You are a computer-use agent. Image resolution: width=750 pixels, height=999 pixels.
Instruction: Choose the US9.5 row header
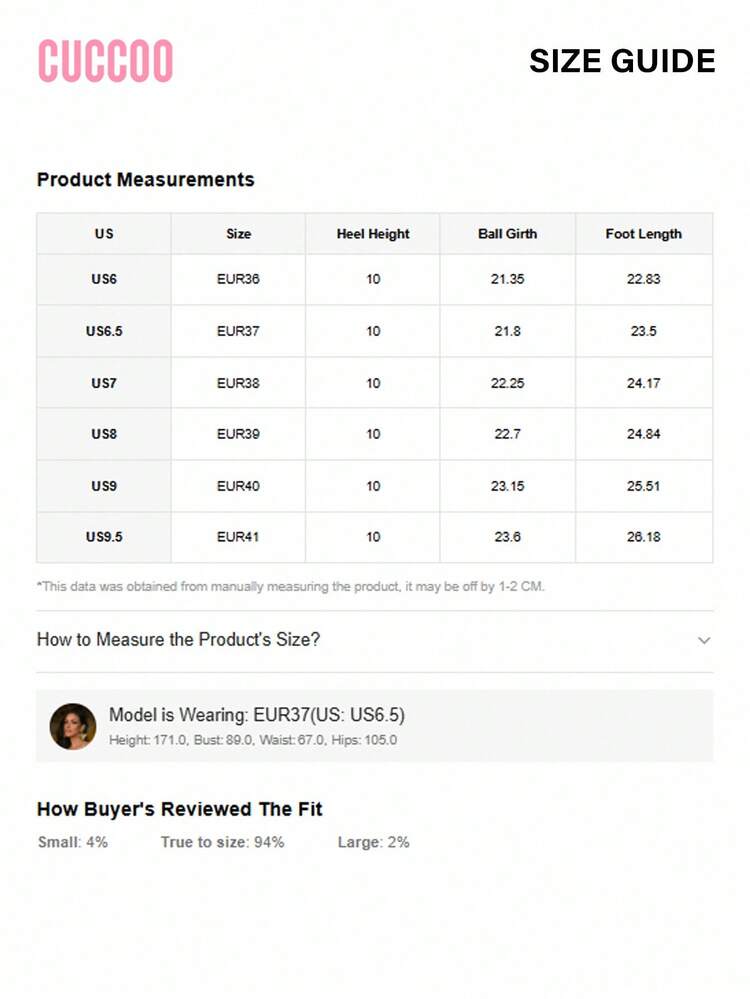(x=104, y=537)
